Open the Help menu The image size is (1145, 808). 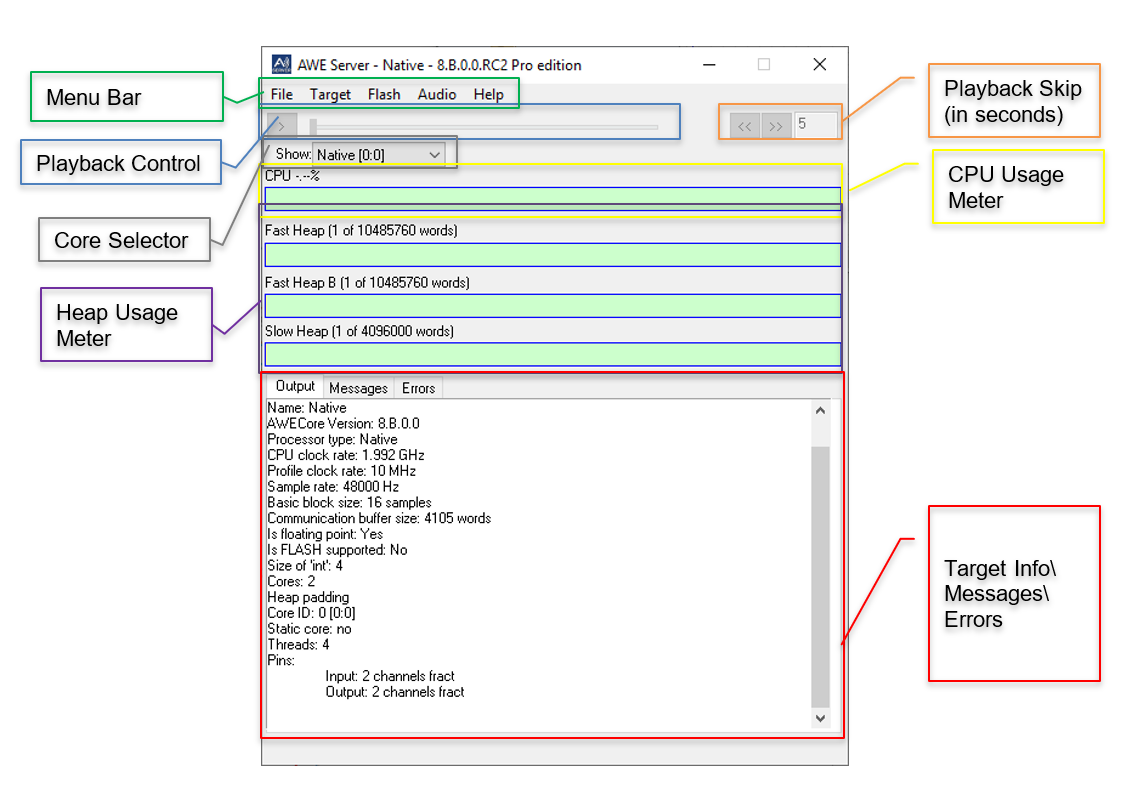[x=488, y=94]
